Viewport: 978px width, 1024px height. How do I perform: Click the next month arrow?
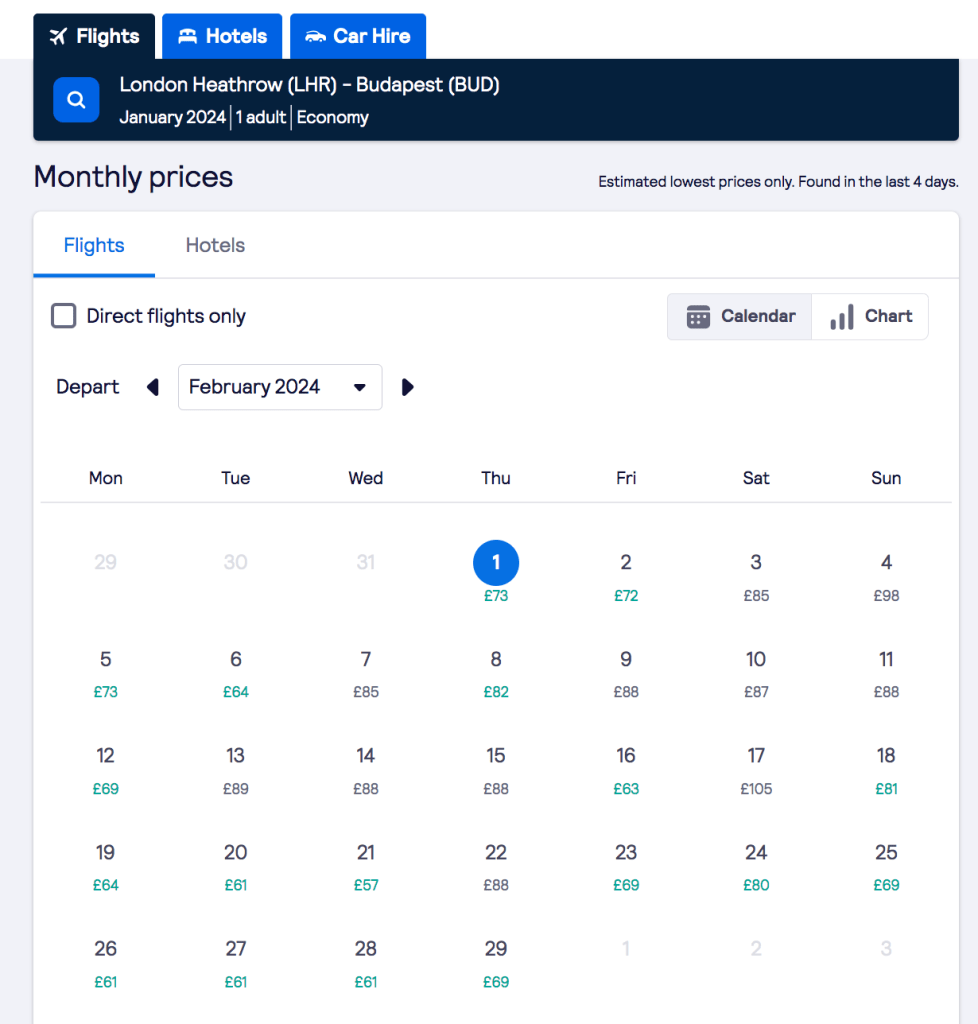click(408, 387)
